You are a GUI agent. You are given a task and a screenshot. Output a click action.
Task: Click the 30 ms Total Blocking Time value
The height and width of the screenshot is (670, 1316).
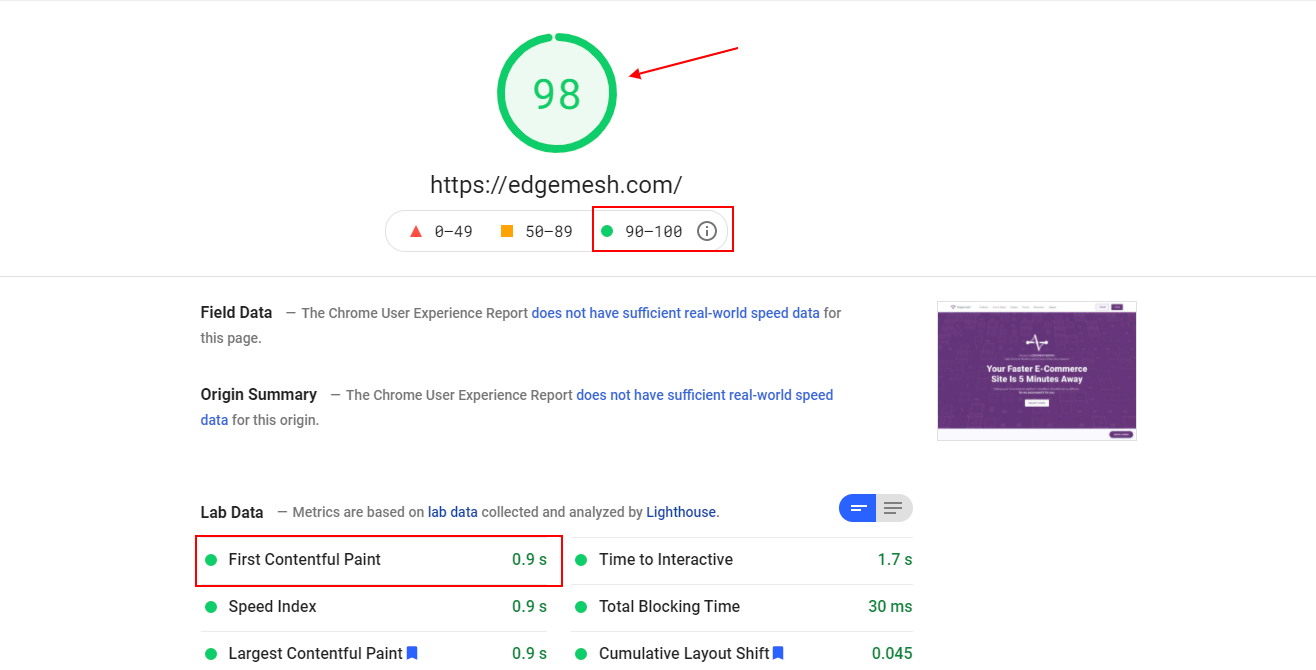pyautogui.click(x=890, y=606)
